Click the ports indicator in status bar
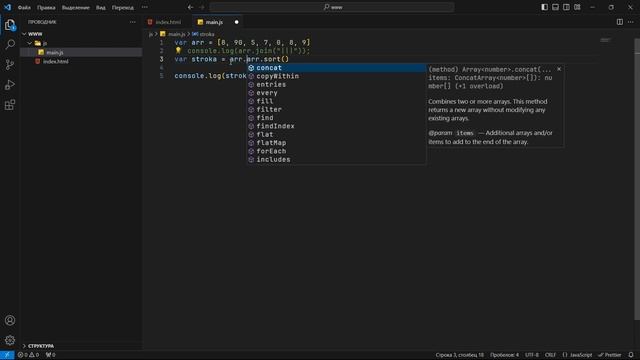This screenshot has height=360, width=640. (51, 355)
